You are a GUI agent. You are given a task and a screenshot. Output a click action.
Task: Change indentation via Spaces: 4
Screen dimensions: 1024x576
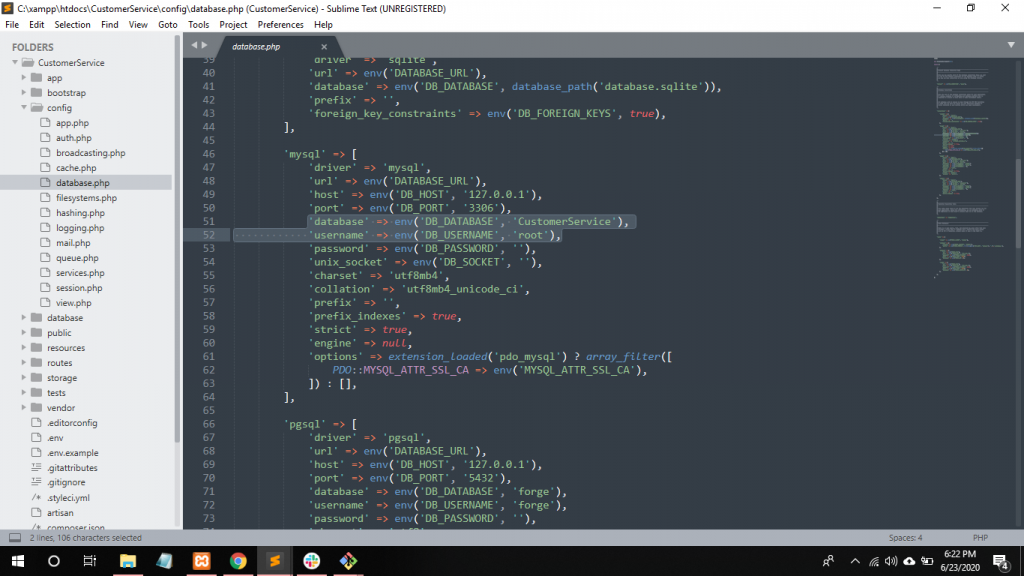click(x=906, y=538)
